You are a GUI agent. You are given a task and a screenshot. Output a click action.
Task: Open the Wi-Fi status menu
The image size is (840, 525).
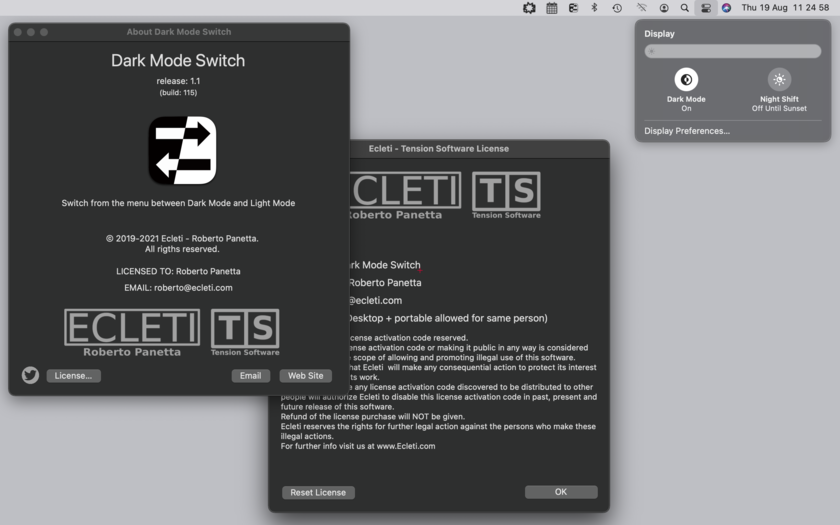pyautogui.click(x=641, y=8)
